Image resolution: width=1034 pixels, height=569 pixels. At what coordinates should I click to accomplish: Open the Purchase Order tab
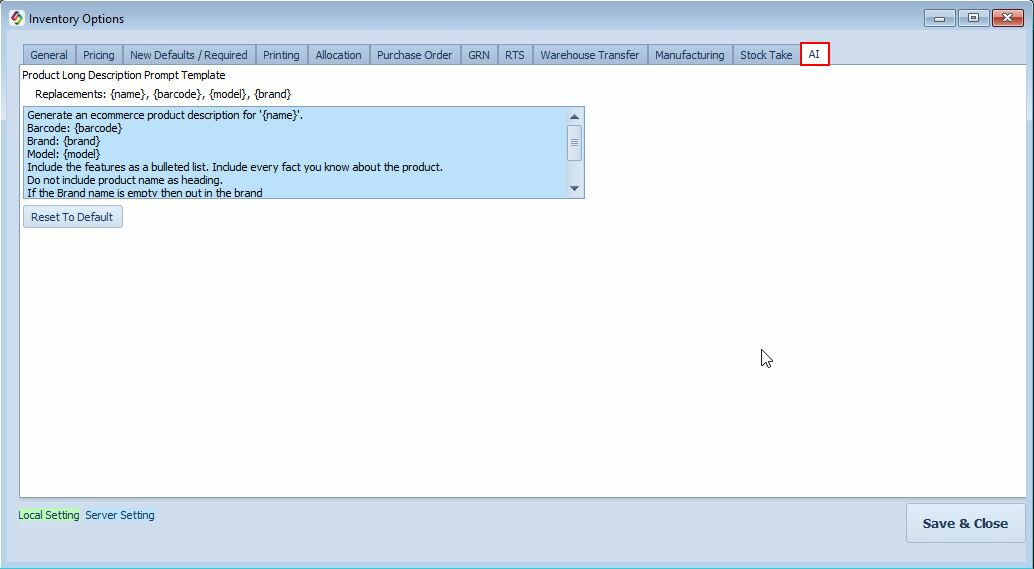point(415,55)
